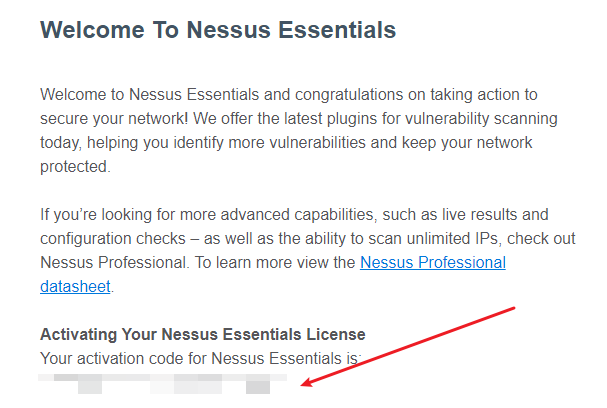Select the Welcome To Nessus Essentials heading
This screenshot has height=408, width=607.
218,30
